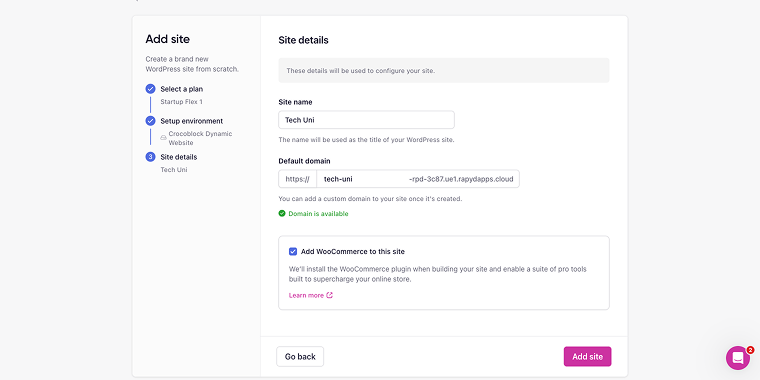Click the Crocoblock Dynamic Website template icon
760x380 pixels.
163,138
